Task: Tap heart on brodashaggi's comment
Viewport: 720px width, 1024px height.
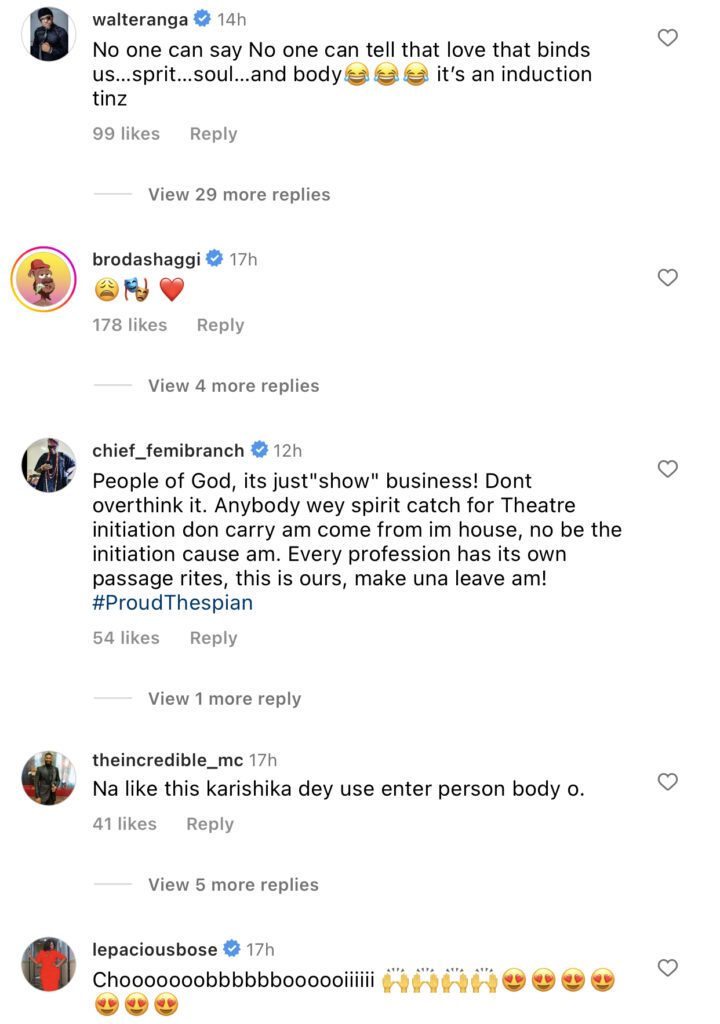Action: tap(667, 277)
